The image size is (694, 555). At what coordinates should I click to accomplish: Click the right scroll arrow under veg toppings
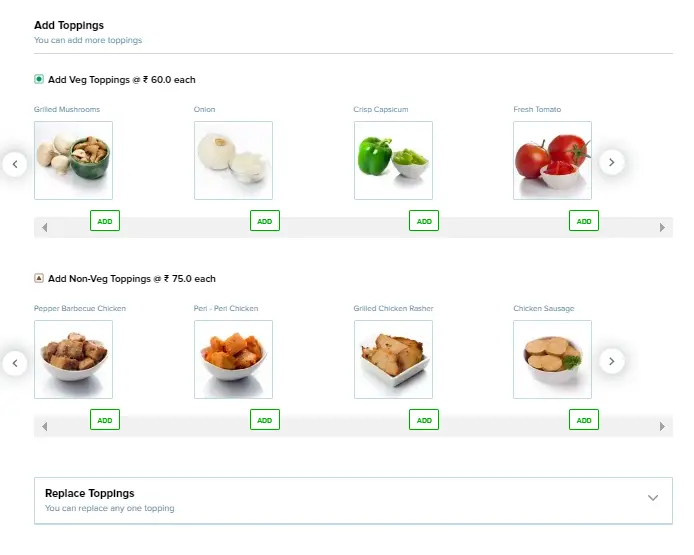coord(662,227)
